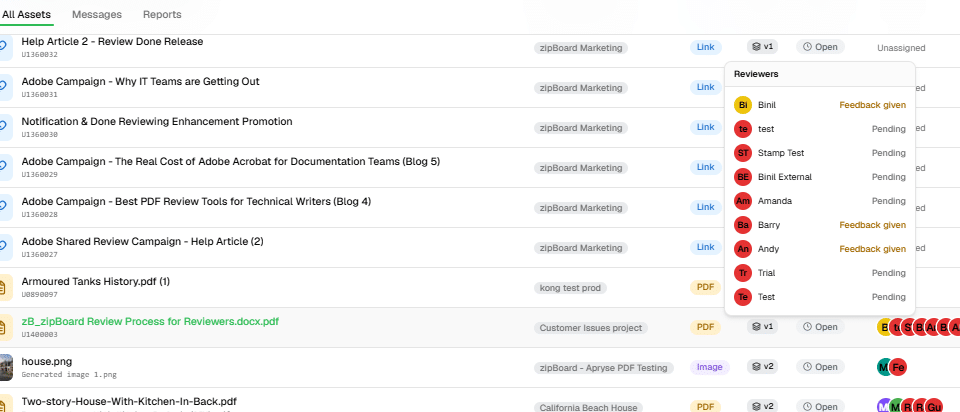Click Trial's Tr avatar

click(x=743, y=273)
